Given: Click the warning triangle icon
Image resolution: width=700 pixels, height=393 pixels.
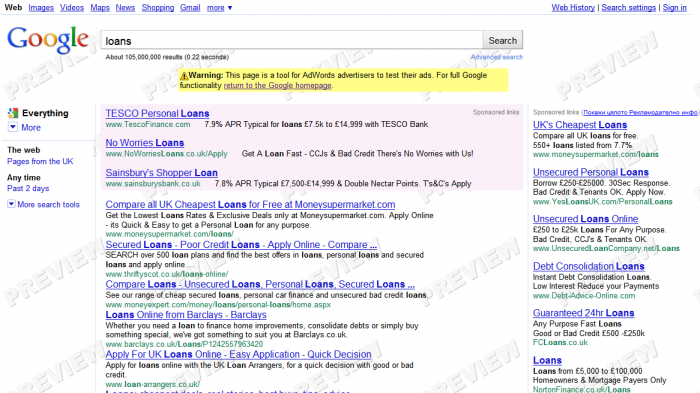Looking at the screenshot, I should pos(183,75).
